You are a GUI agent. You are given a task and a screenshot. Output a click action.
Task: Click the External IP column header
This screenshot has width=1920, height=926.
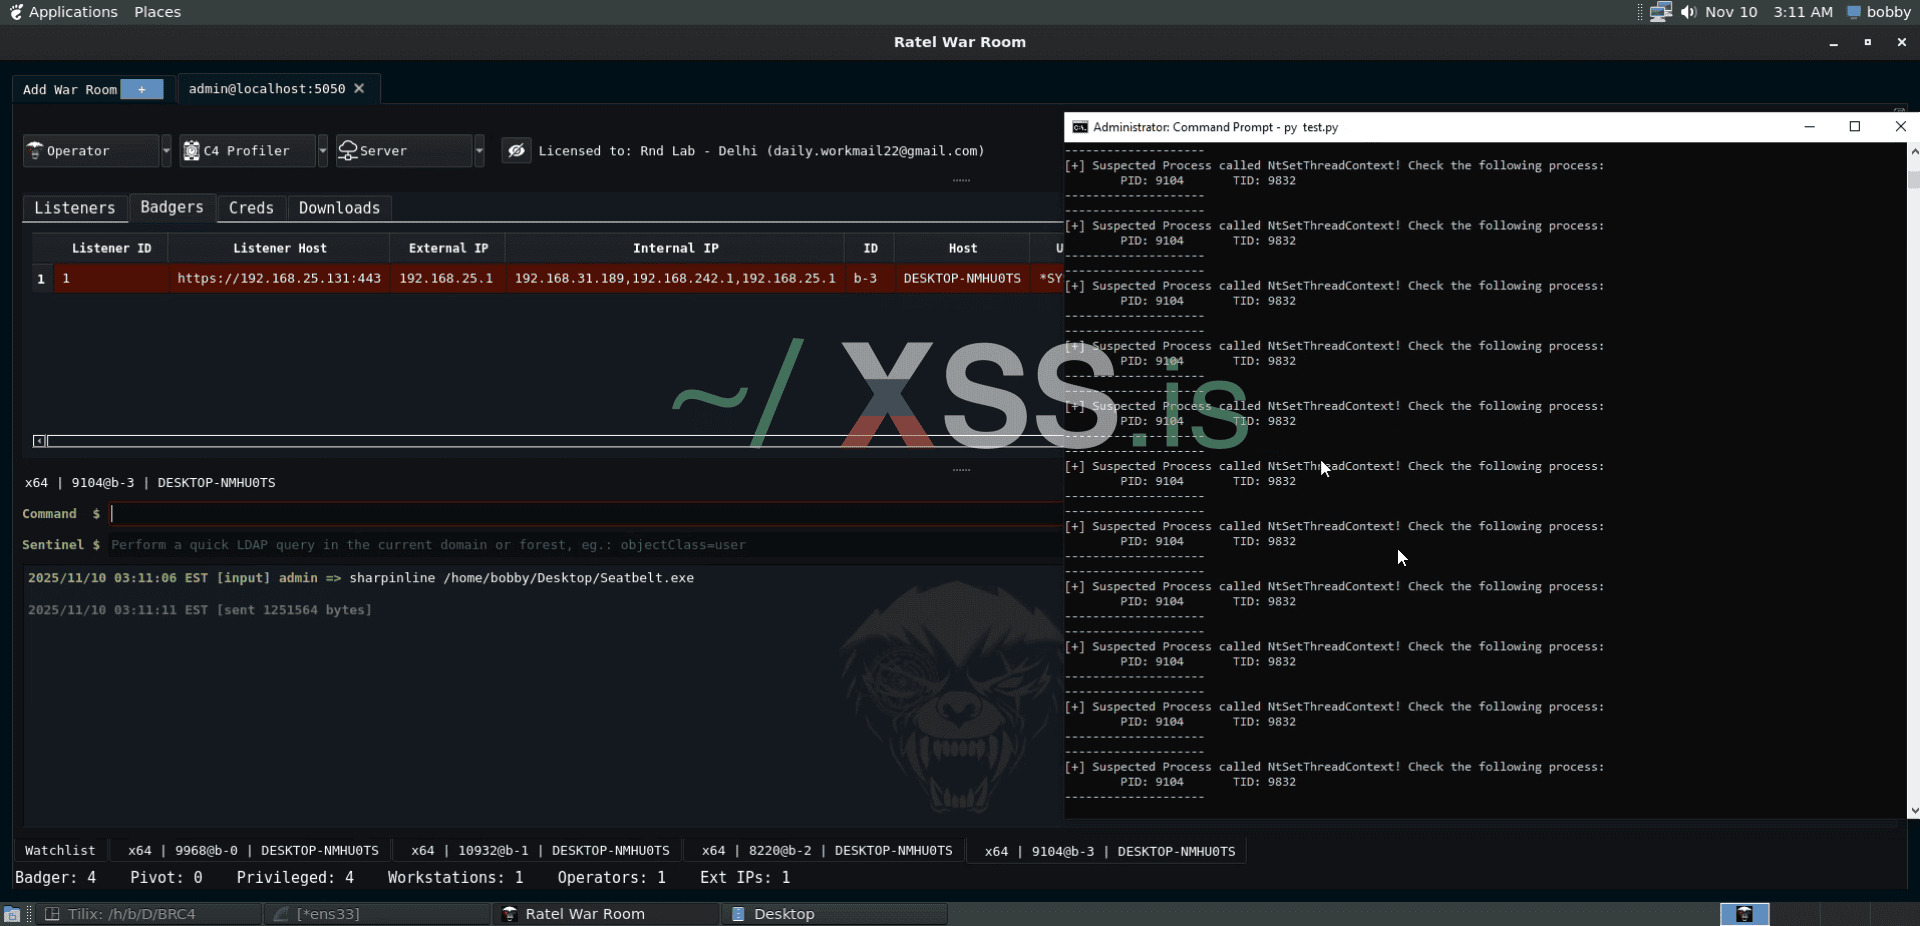point(448,248)
